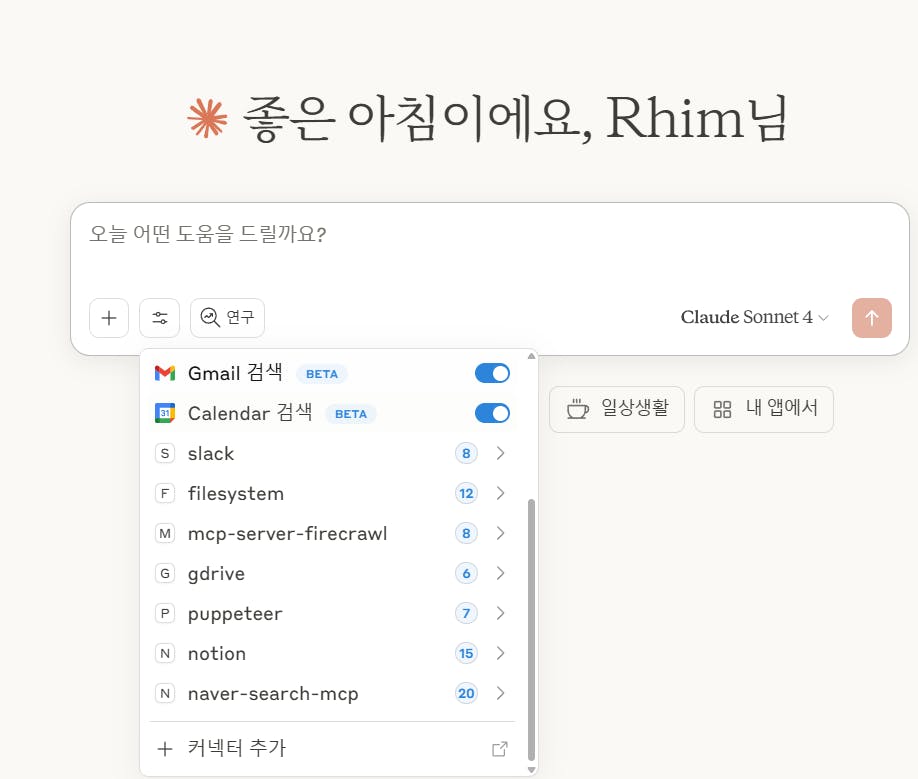Viewport: 918px width, 779px height.
Task: Click the mcp-server-firecrawl count 8 badge
Action: coord(466,534)
